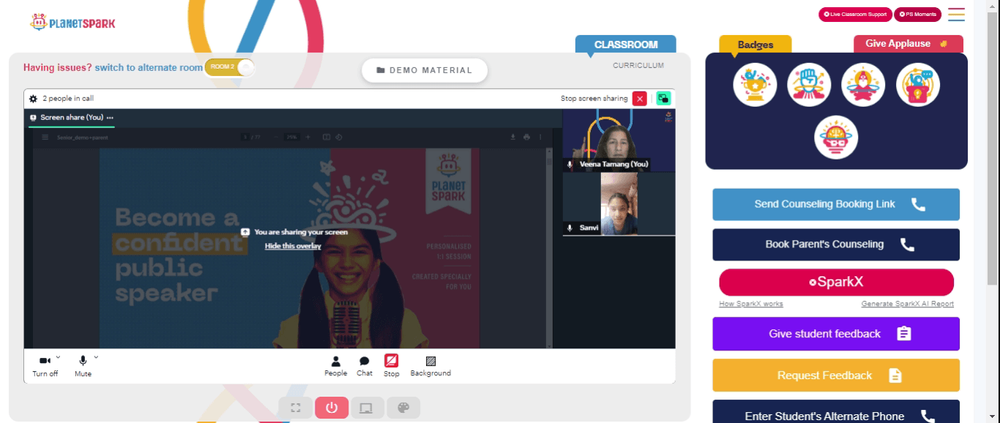Launch SparkX
This screenshot has height=423, width=1000.
836,282
